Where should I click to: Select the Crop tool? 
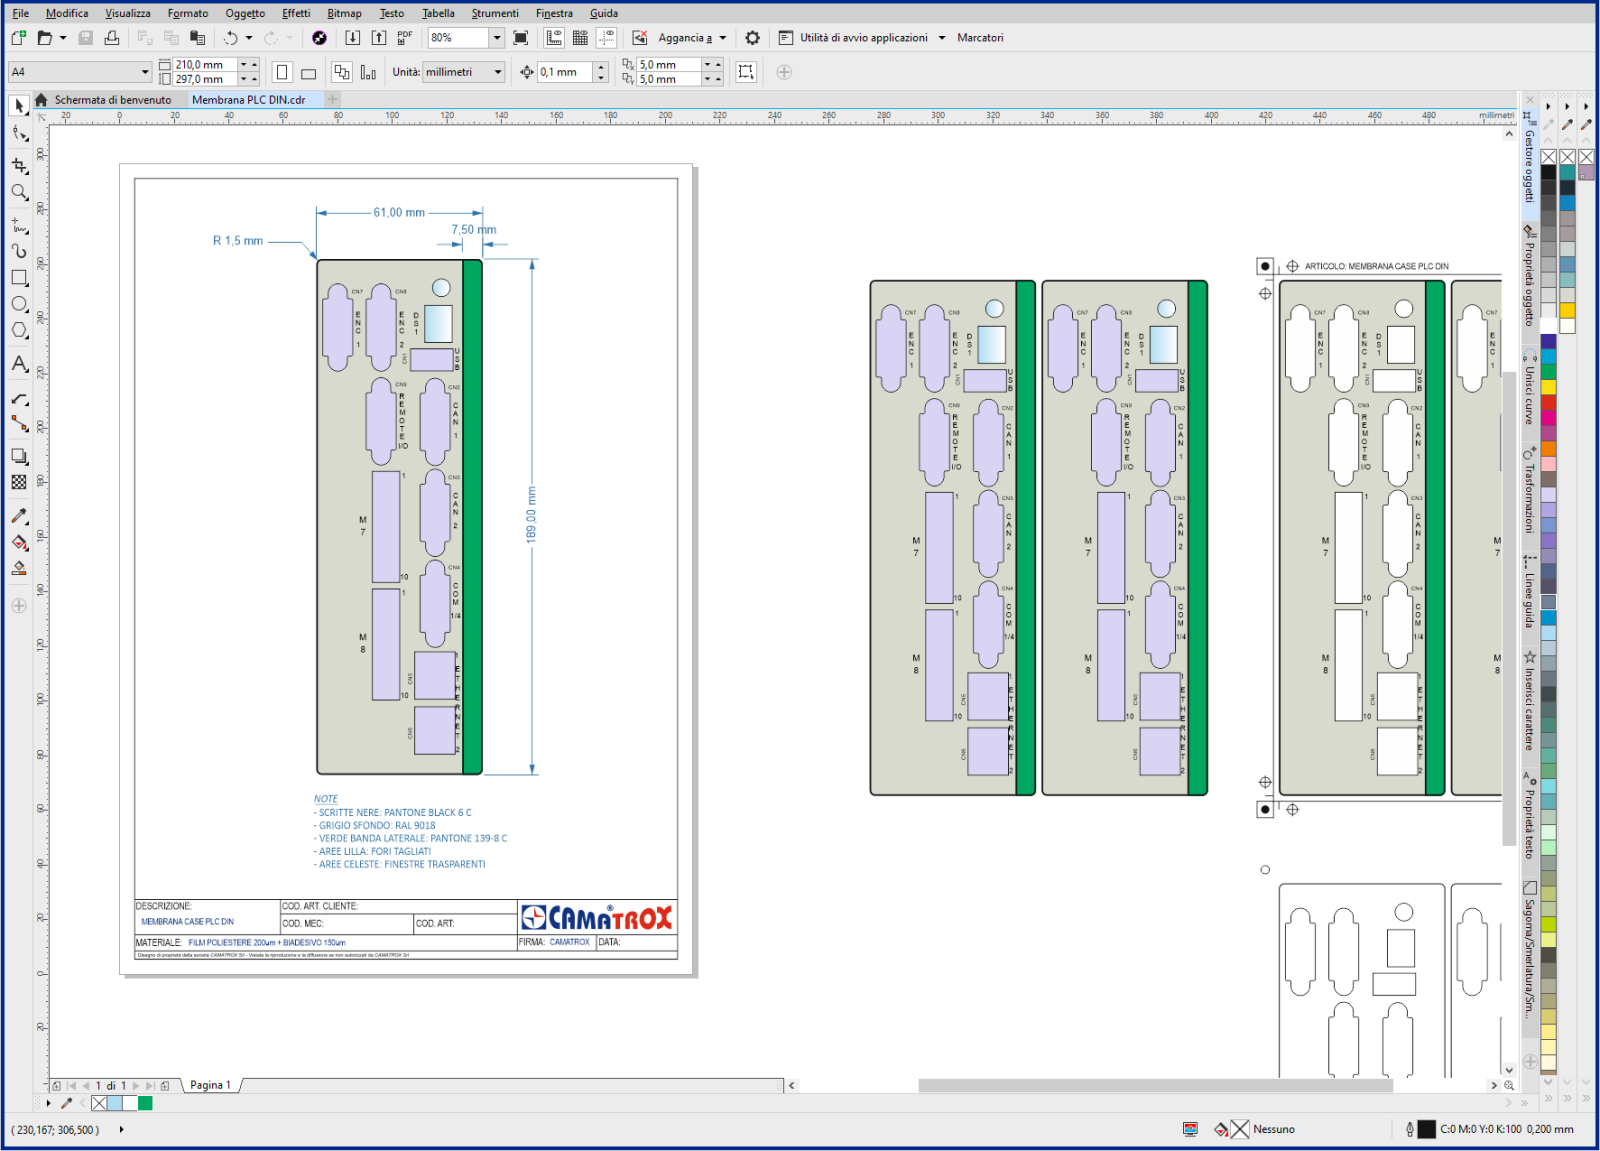pyautogui.click(x=19, y=165)
